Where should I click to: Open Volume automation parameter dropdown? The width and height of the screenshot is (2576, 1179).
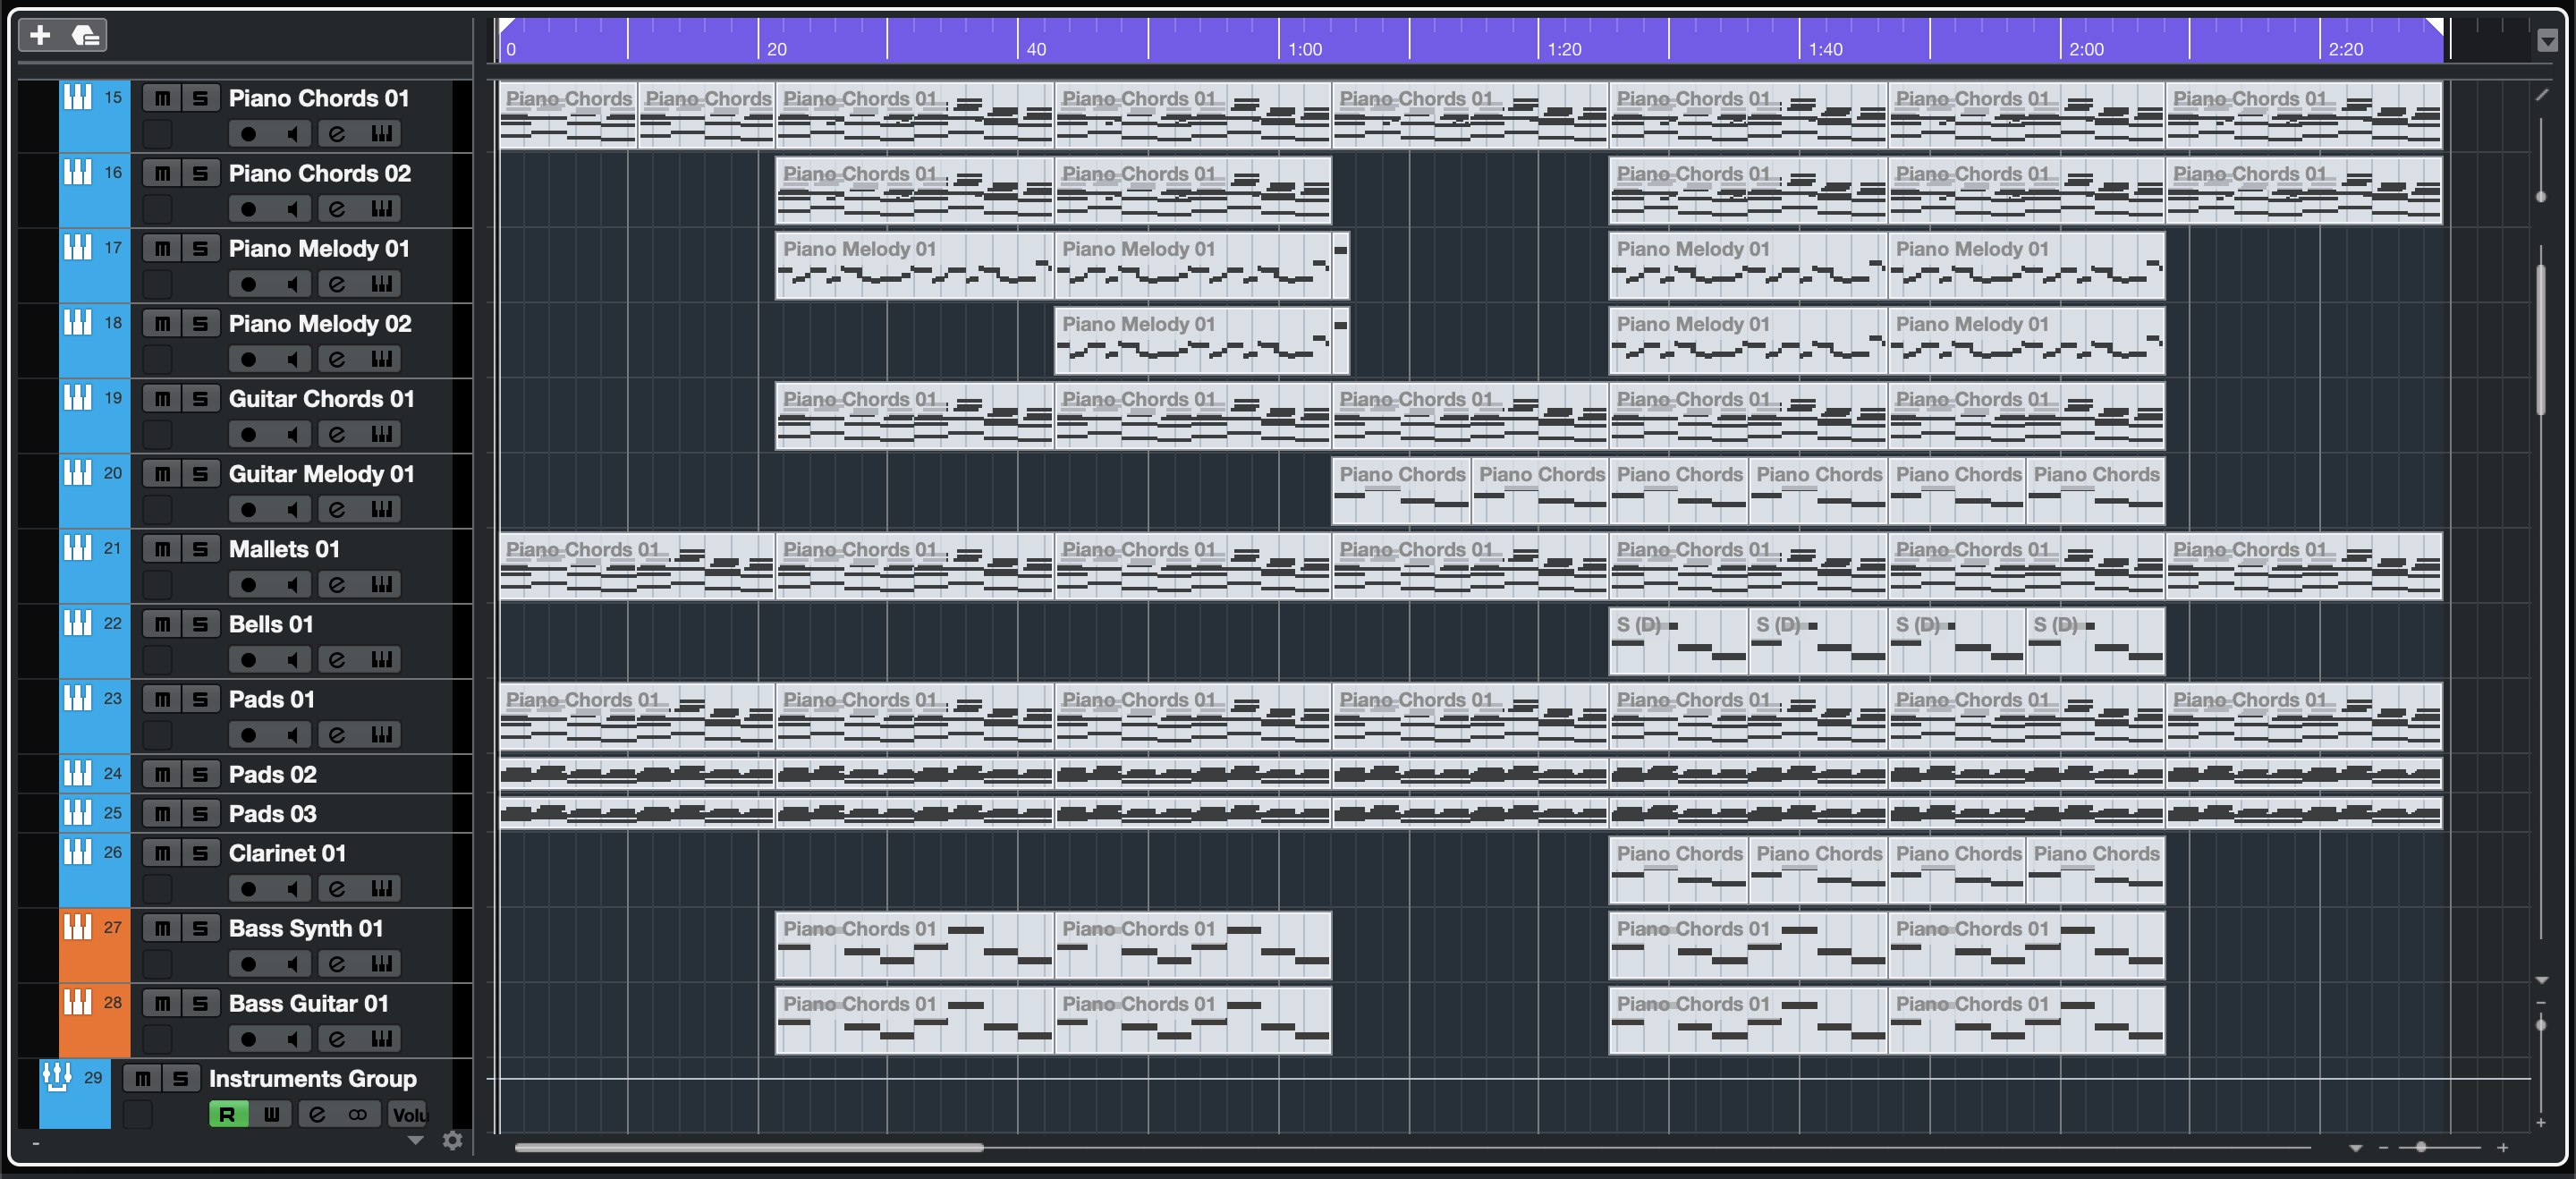(x=408, y=1114)
